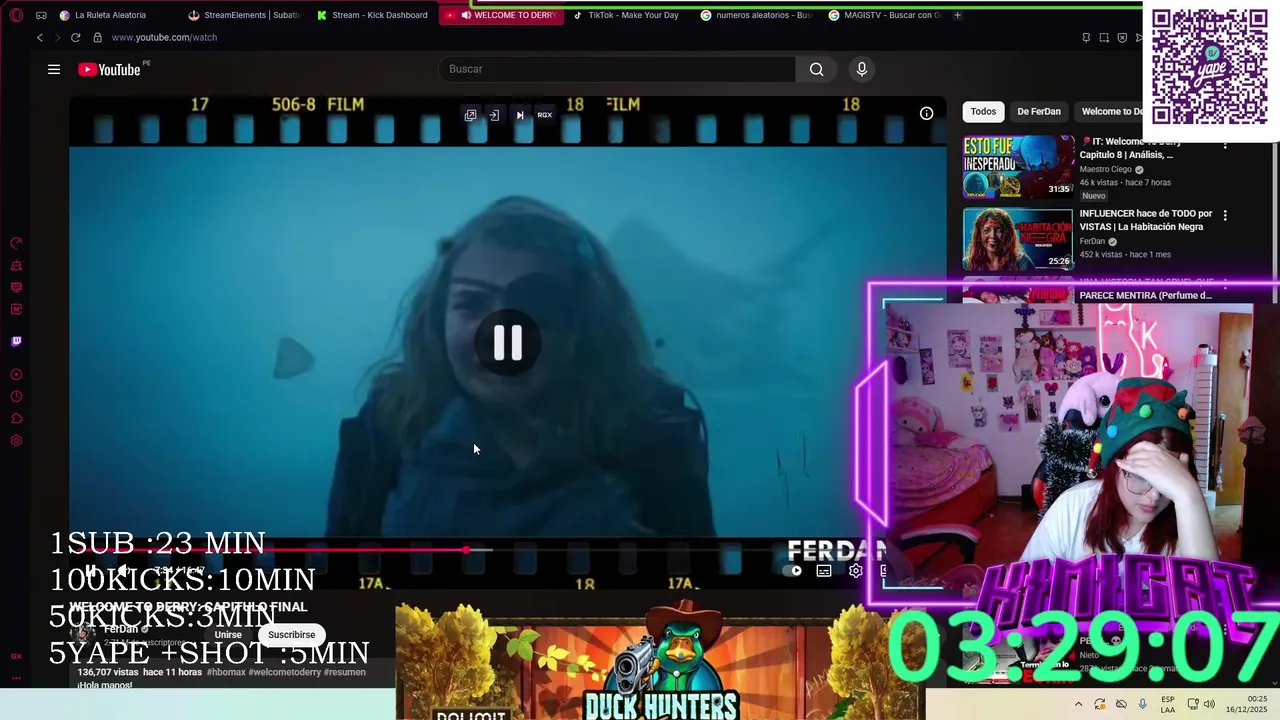1280x720 pixels.
Task: Pin tab icon in address bar
Action: pyautogui.click(x=1086, y=37)
